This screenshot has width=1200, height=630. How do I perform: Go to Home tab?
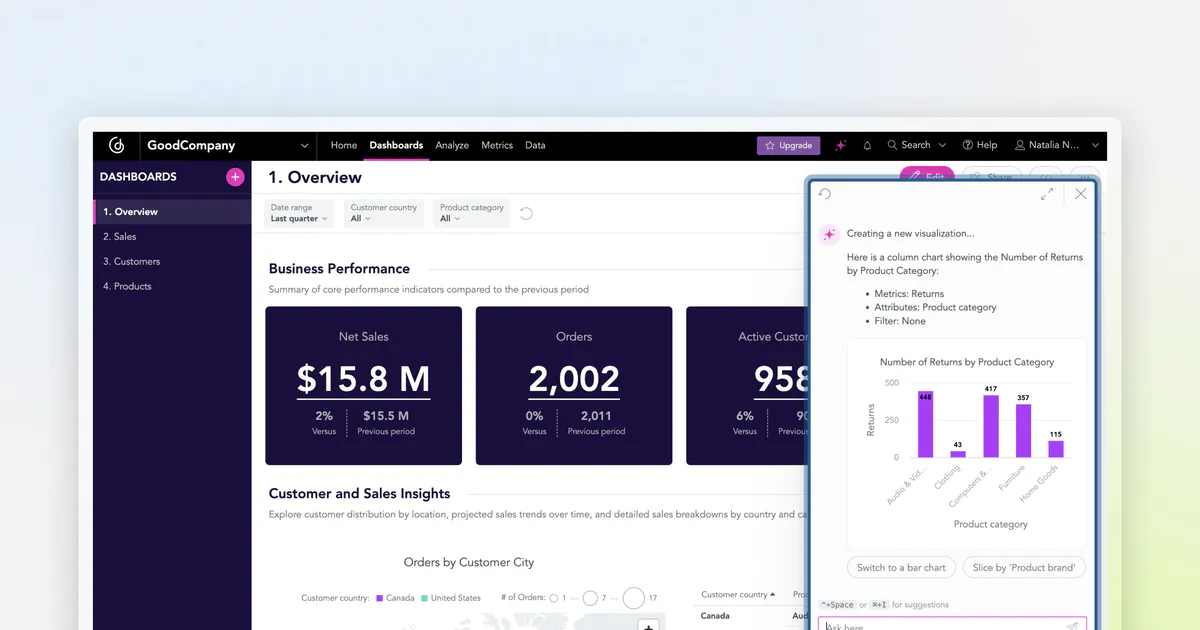tap(344, 145)
